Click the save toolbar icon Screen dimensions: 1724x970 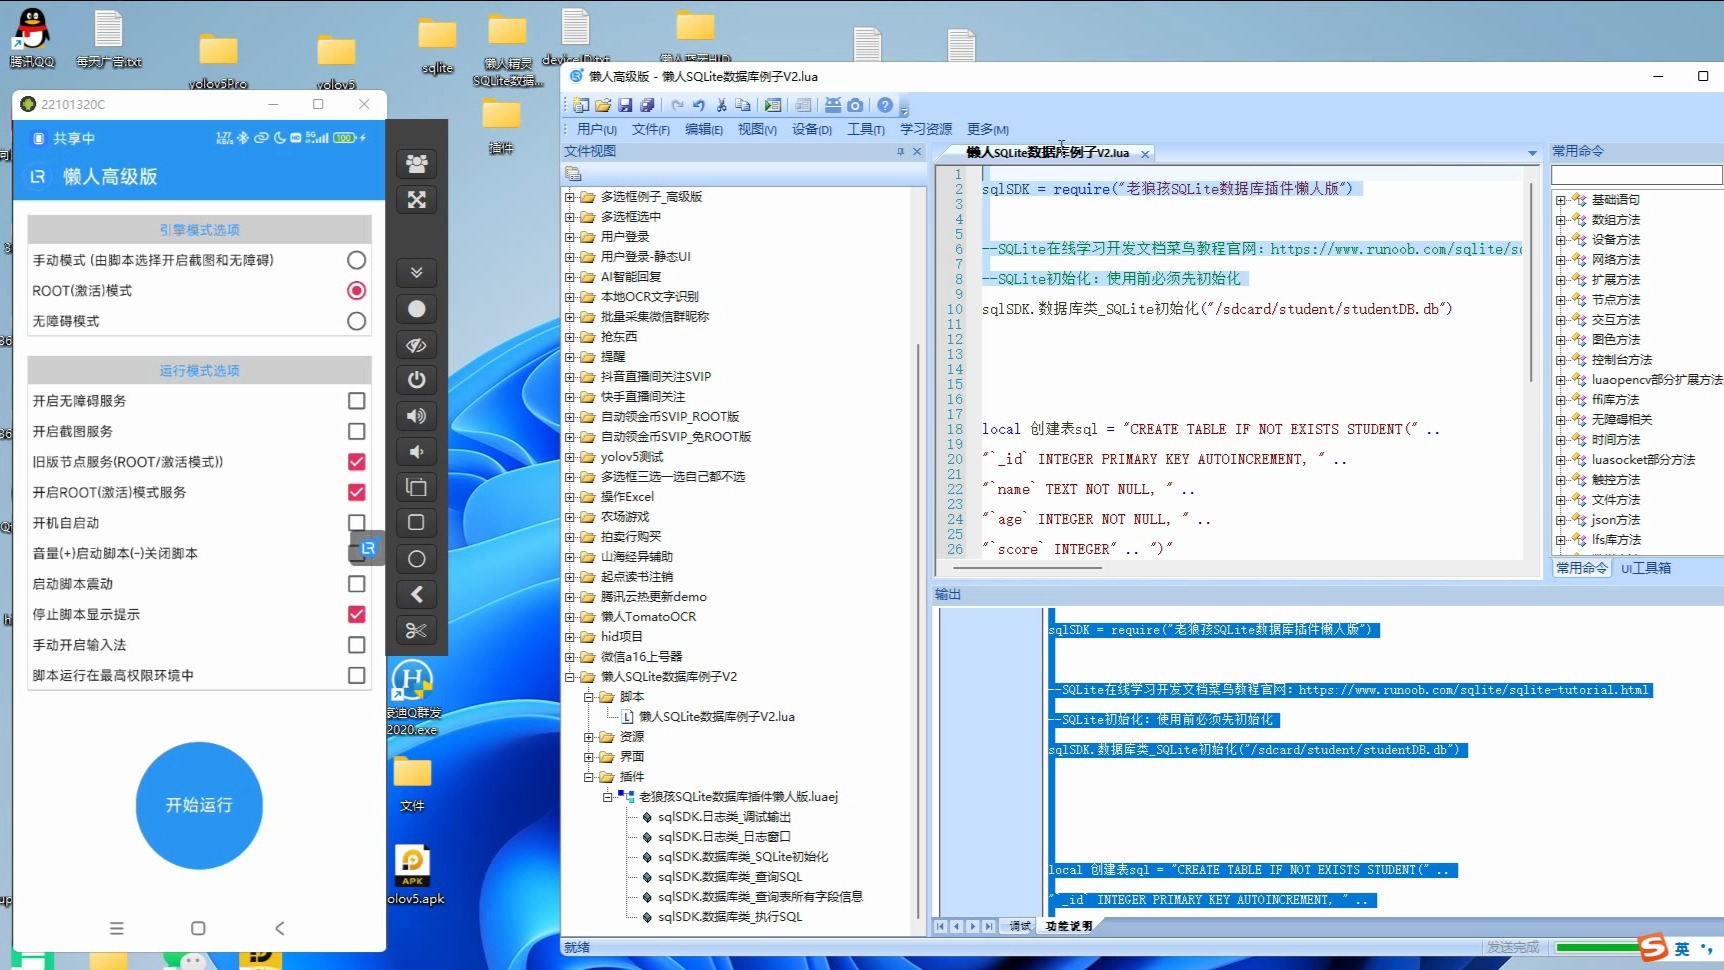(x=625, y=105)
